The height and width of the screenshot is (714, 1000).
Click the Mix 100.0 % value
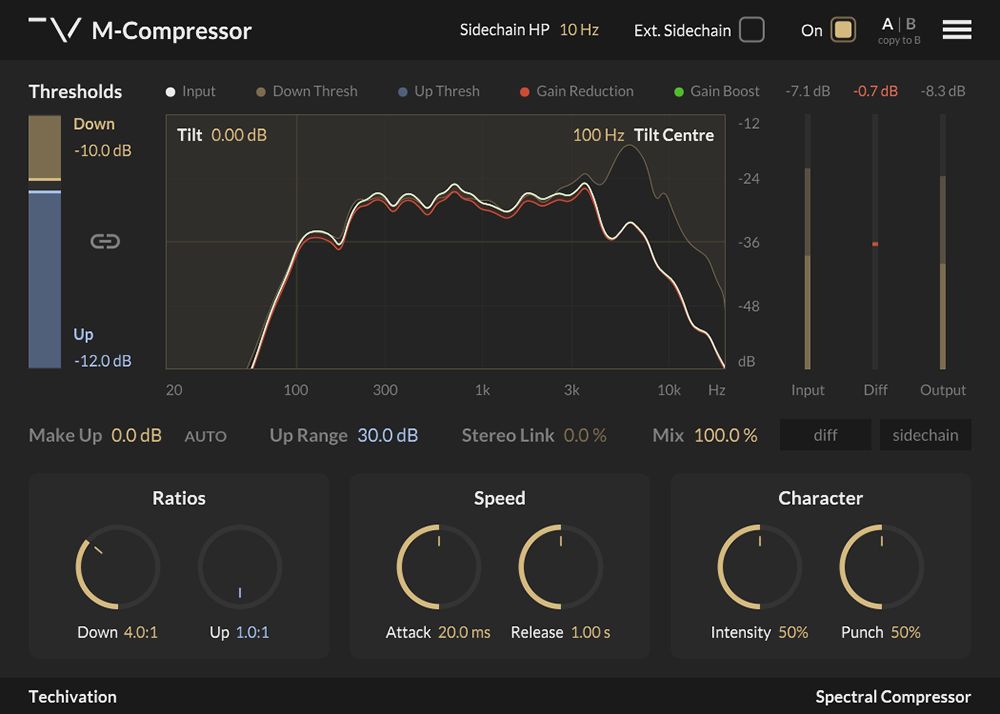[x=725, y=436]
